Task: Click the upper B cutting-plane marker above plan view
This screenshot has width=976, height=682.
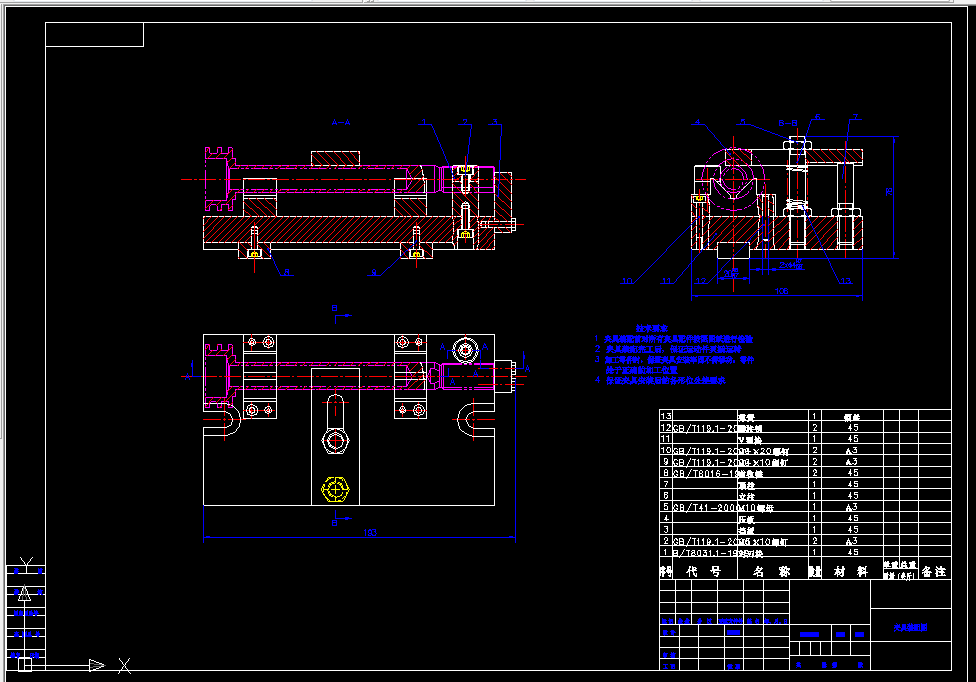Action: [335, 308]
